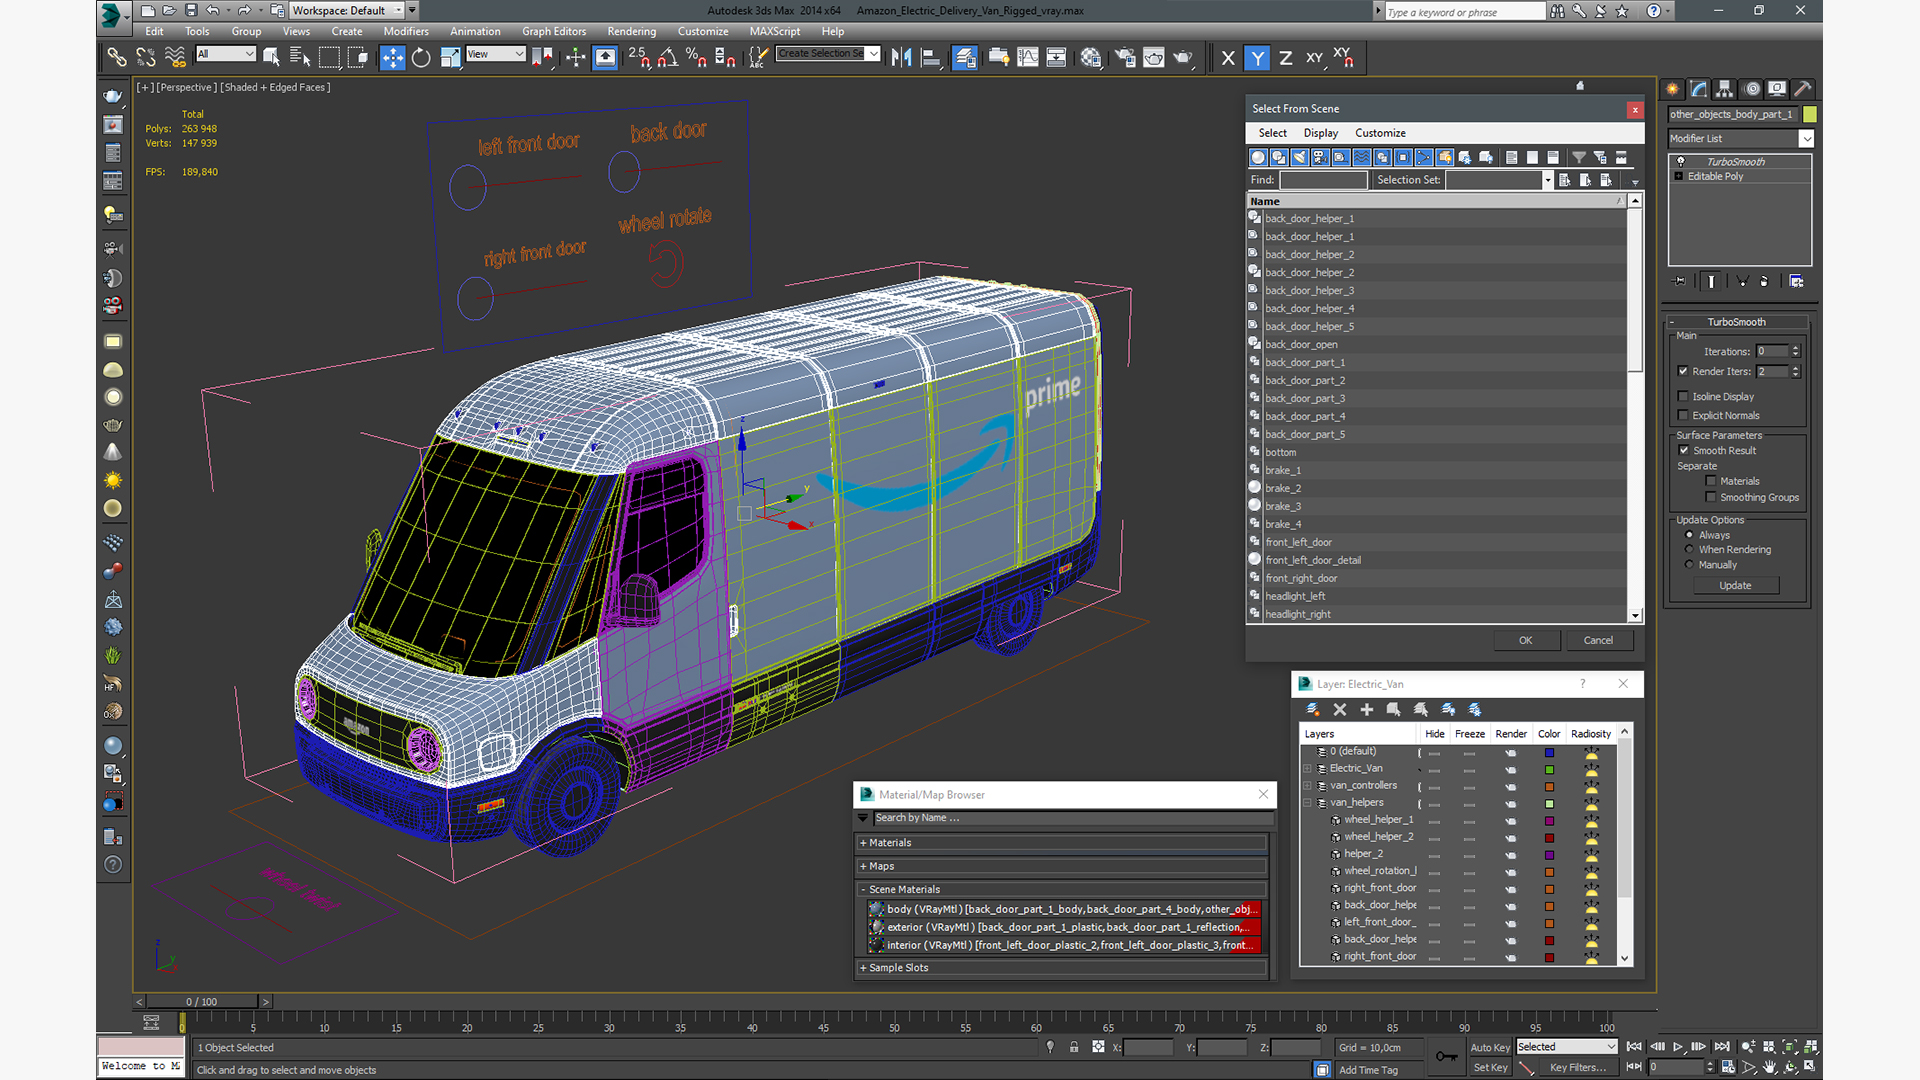Collapse the TurboSmooth rollout

1736,322
